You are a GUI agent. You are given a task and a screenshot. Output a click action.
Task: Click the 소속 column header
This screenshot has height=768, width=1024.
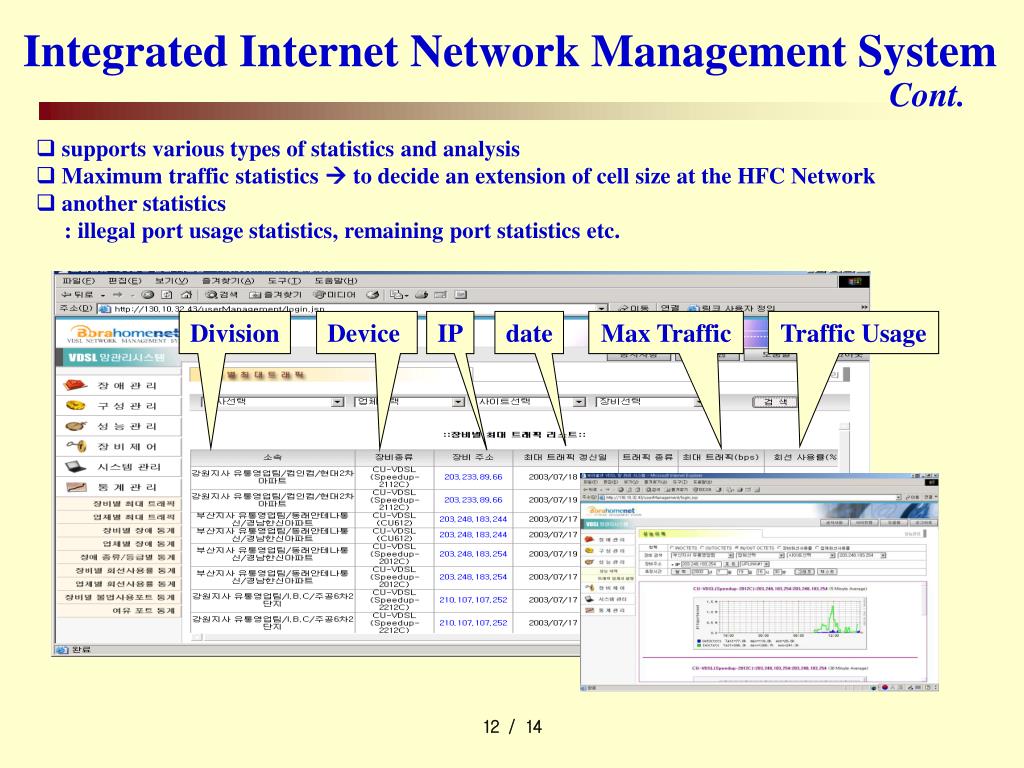272,457
